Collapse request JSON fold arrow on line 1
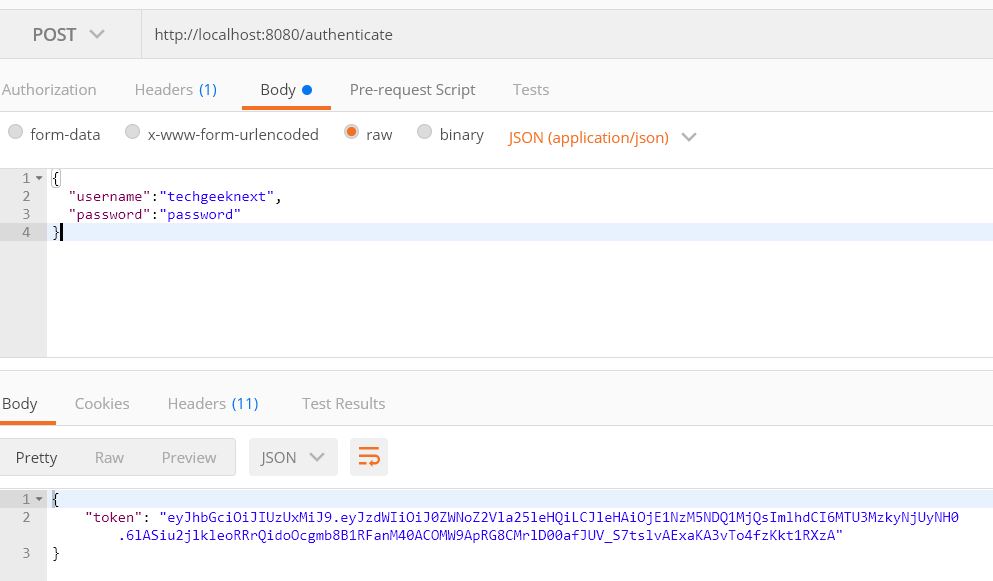 39,178
